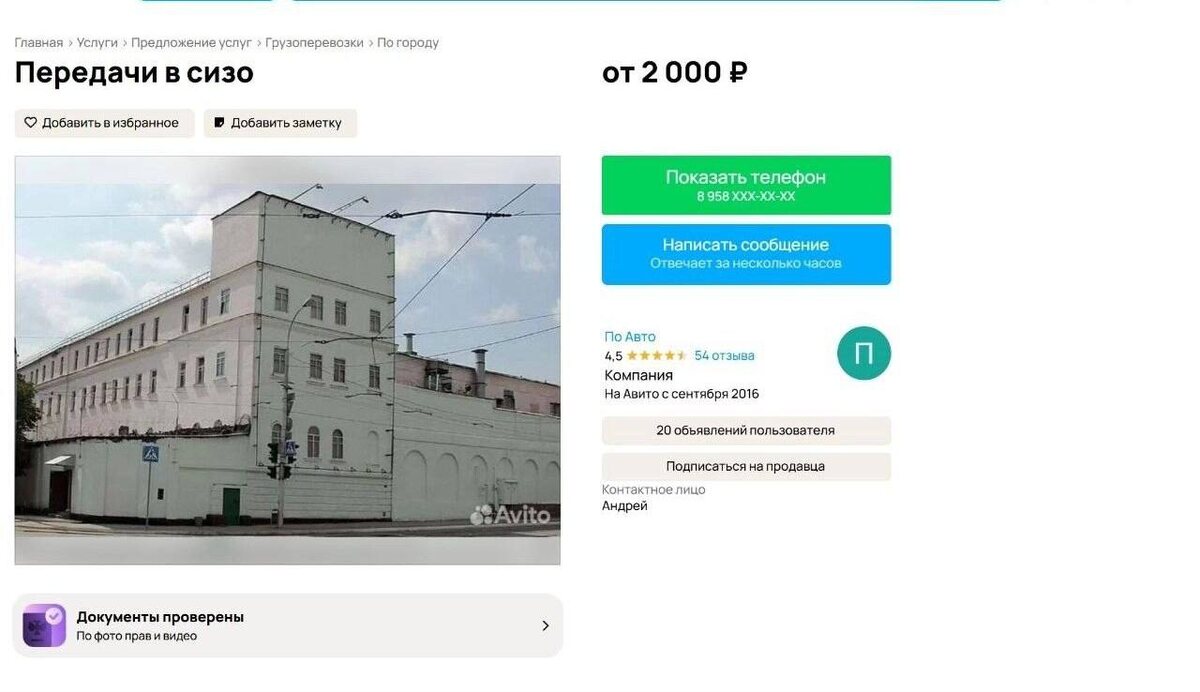Click the purple verified documents badge icon

tap(44, 625)
